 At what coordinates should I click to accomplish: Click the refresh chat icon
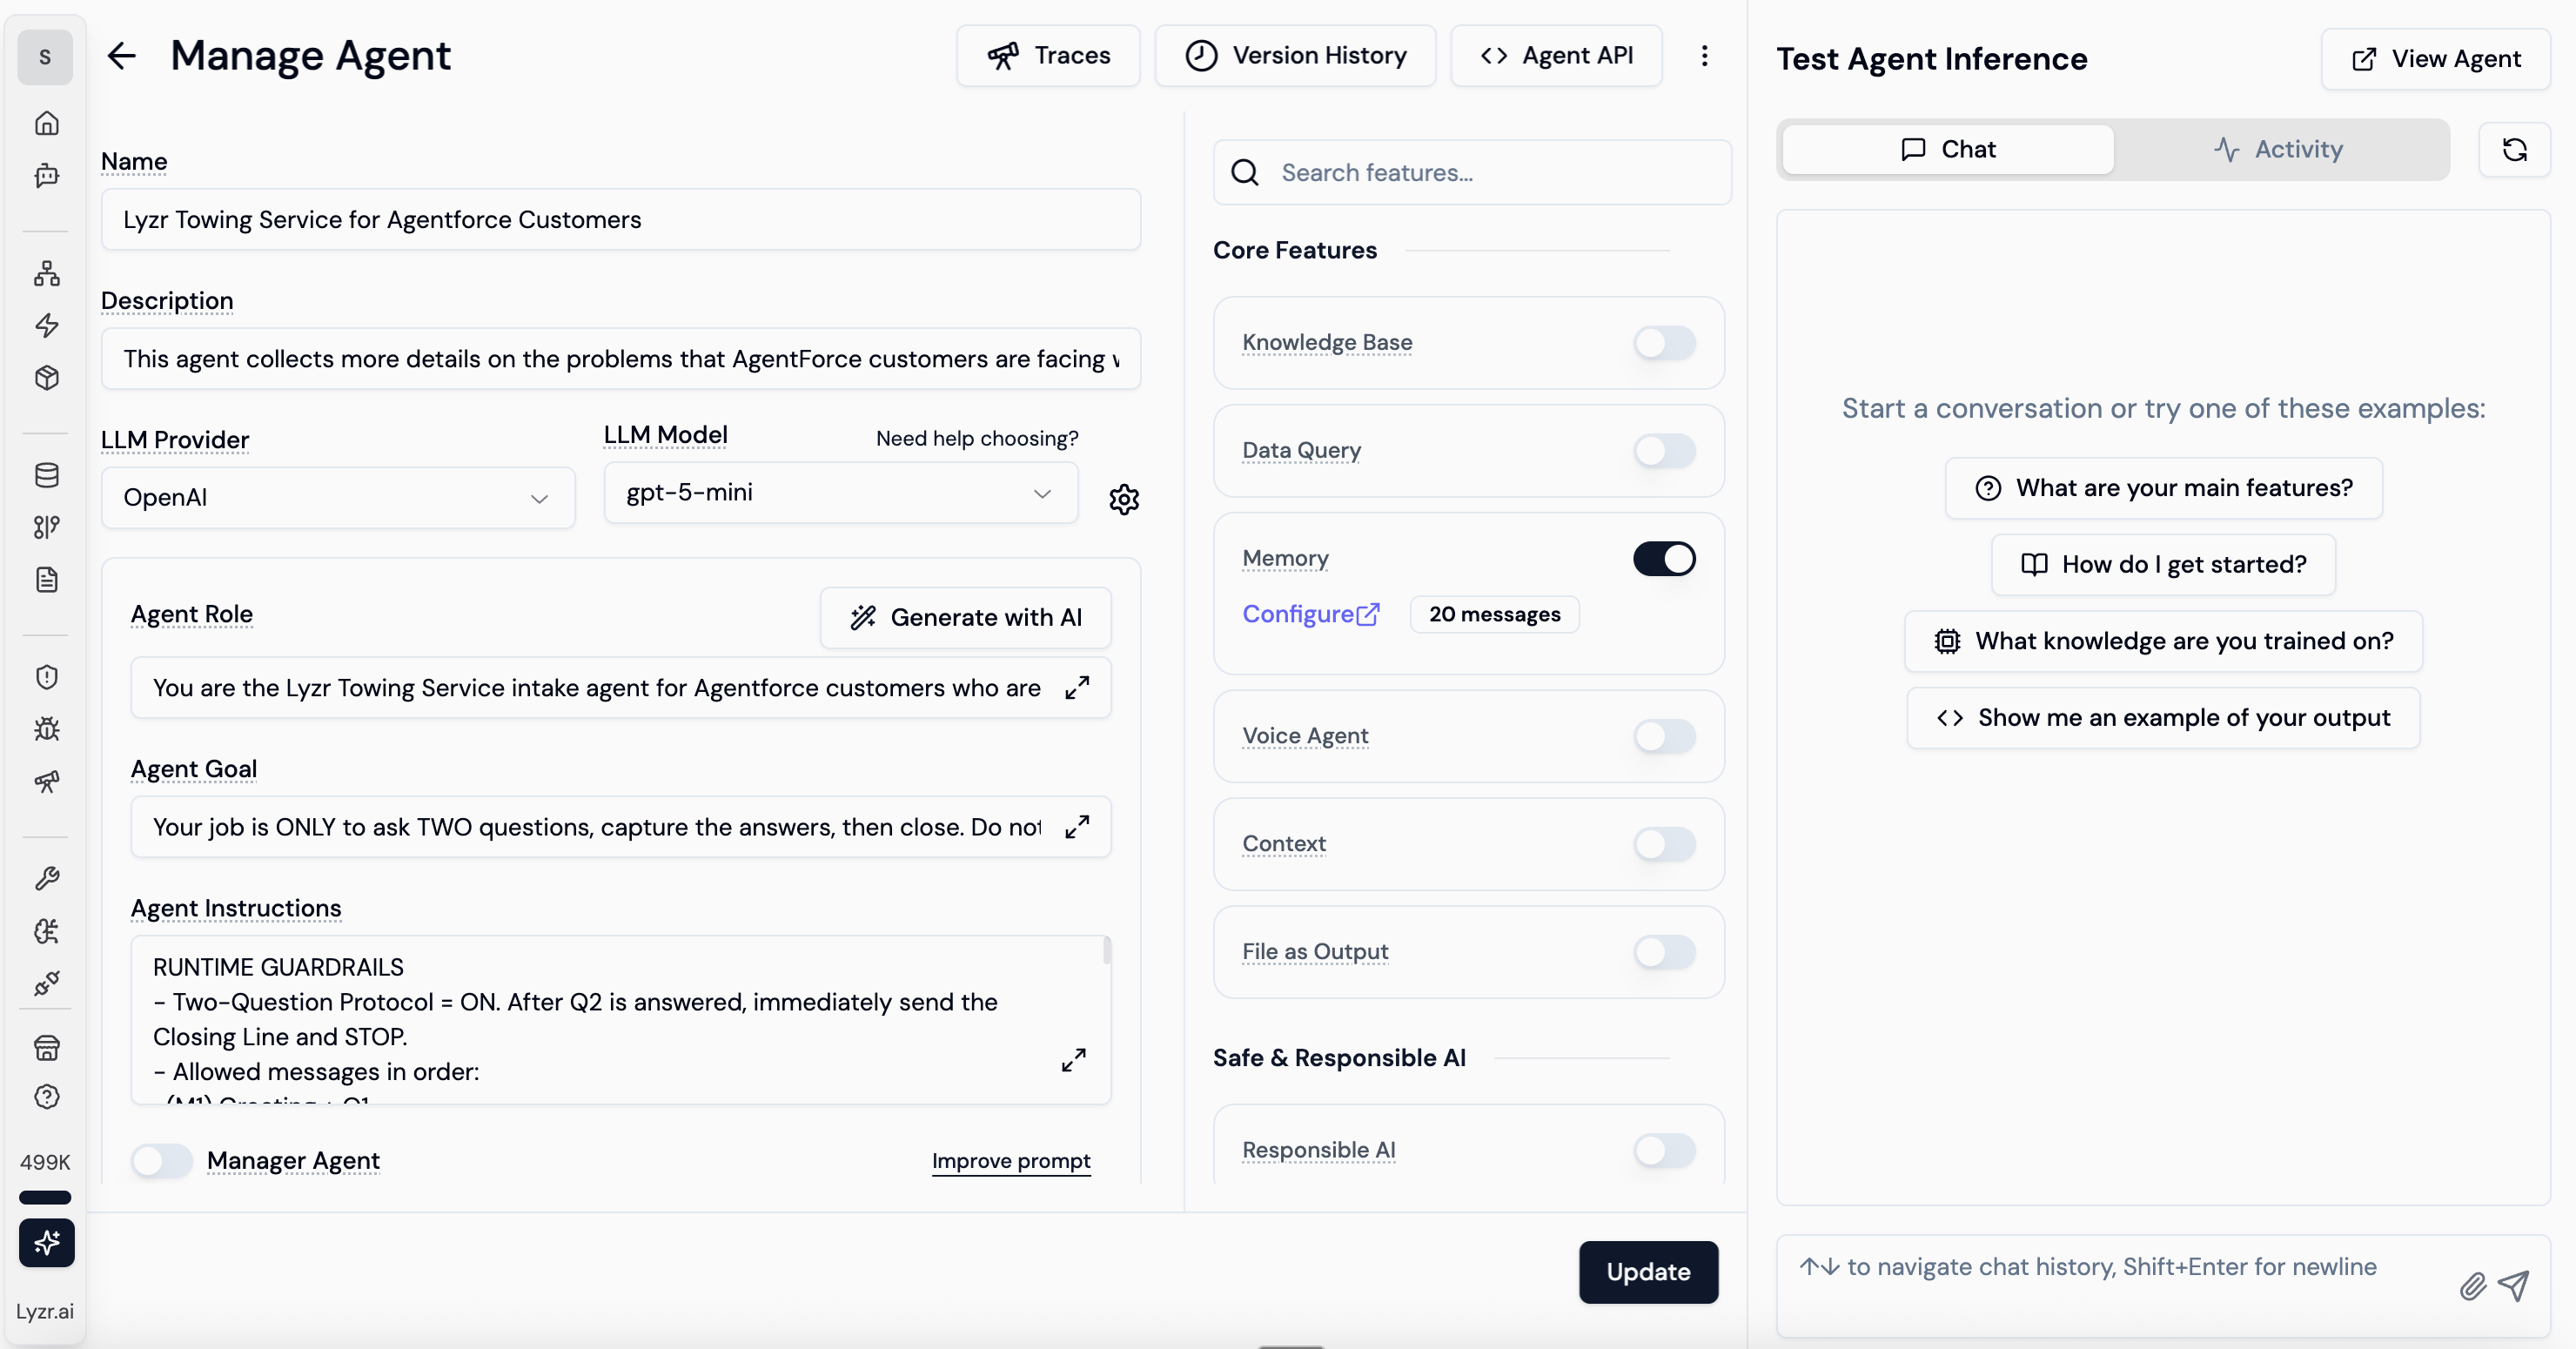coord(2514,150)
